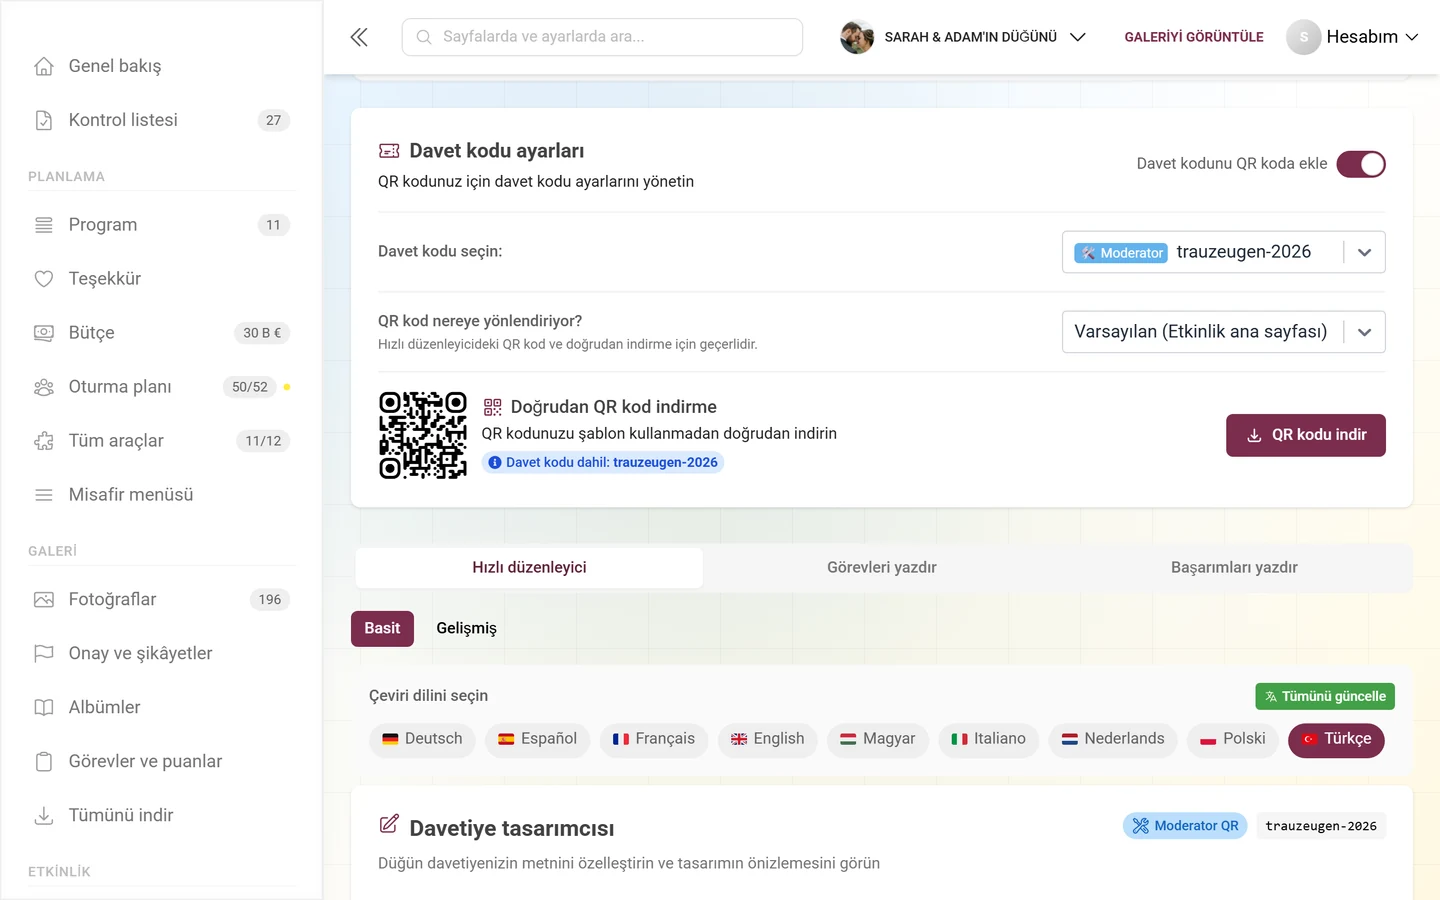Click the Onay ve şikâyetler flag icon

pyautogui.click(x=44, y=654)
